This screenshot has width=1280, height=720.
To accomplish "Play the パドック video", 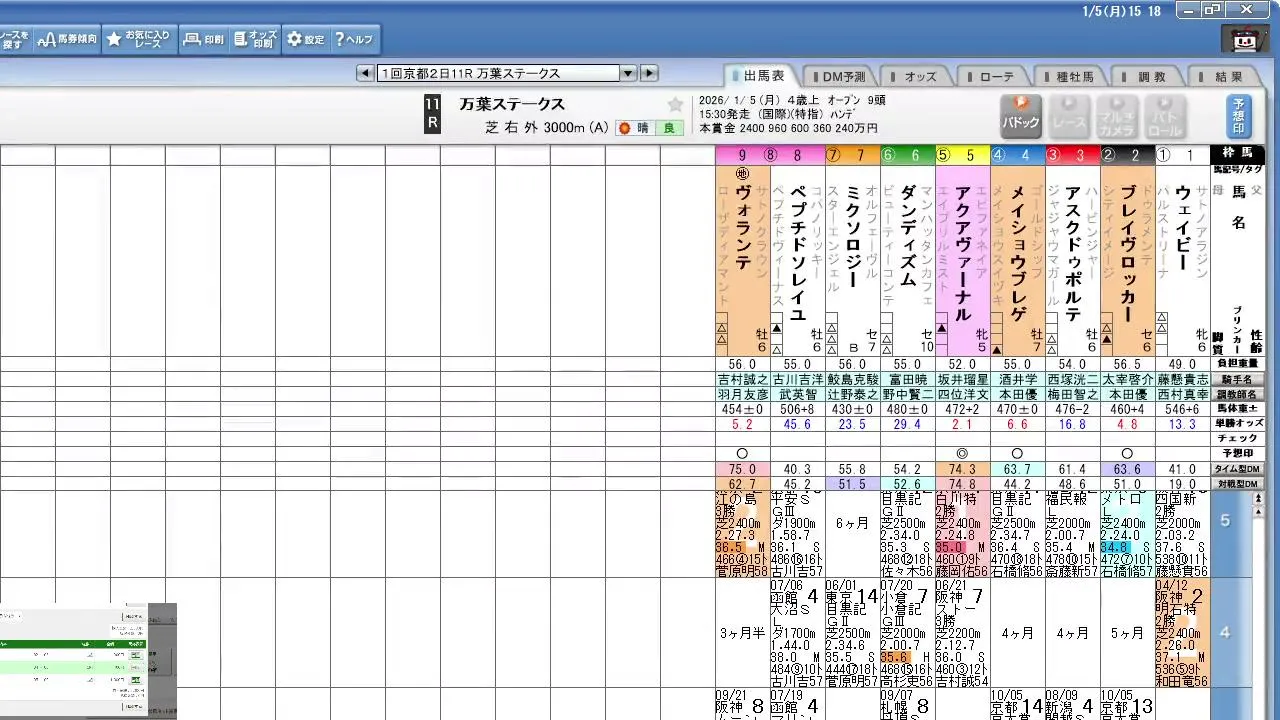I will 1021,116.
